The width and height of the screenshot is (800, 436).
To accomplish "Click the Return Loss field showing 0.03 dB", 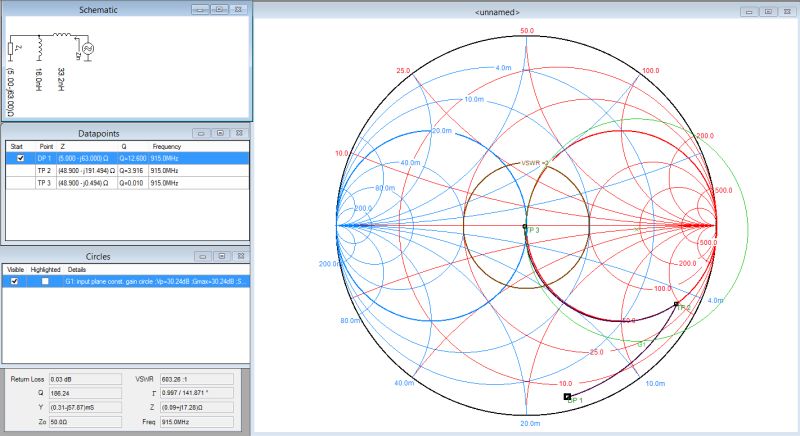I will [x=85, y=379].
